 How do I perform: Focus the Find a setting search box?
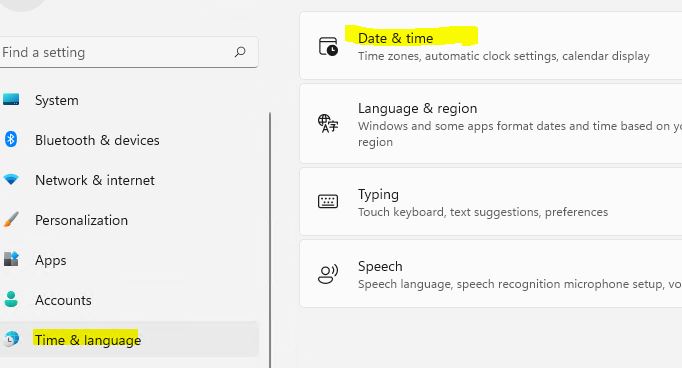tap(129, 52)
